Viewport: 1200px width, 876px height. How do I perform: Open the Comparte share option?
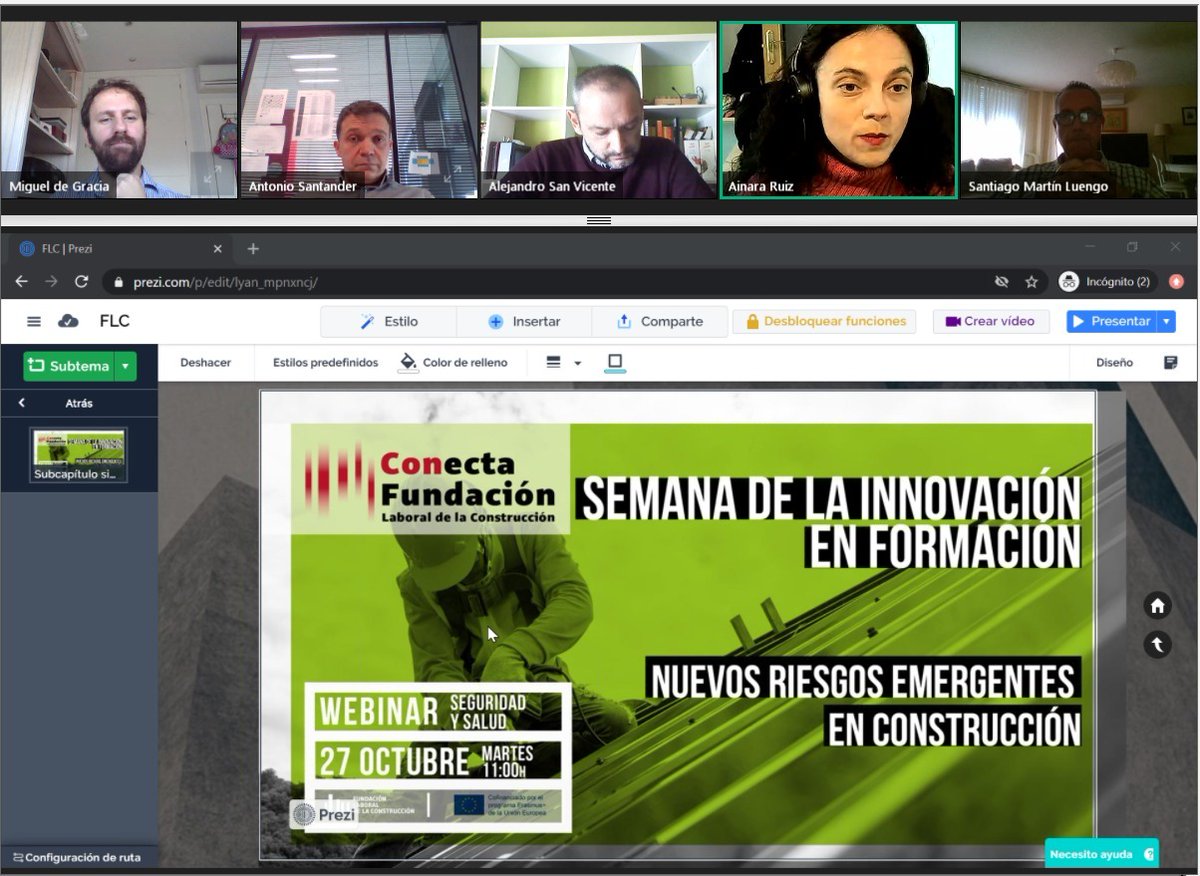660,321
